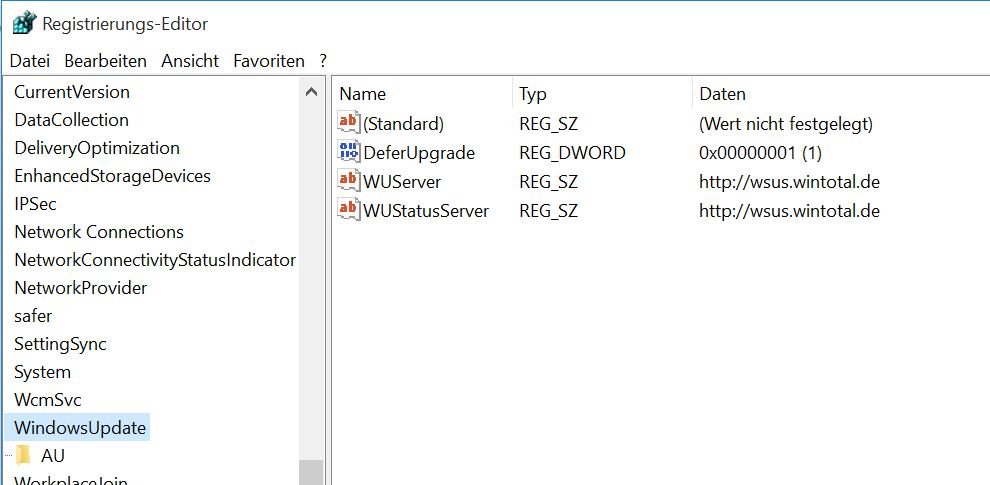This screenshot has width=990, height=485.
Task: Select the WcmSvc registry key
Action: (x=48, y=400)
